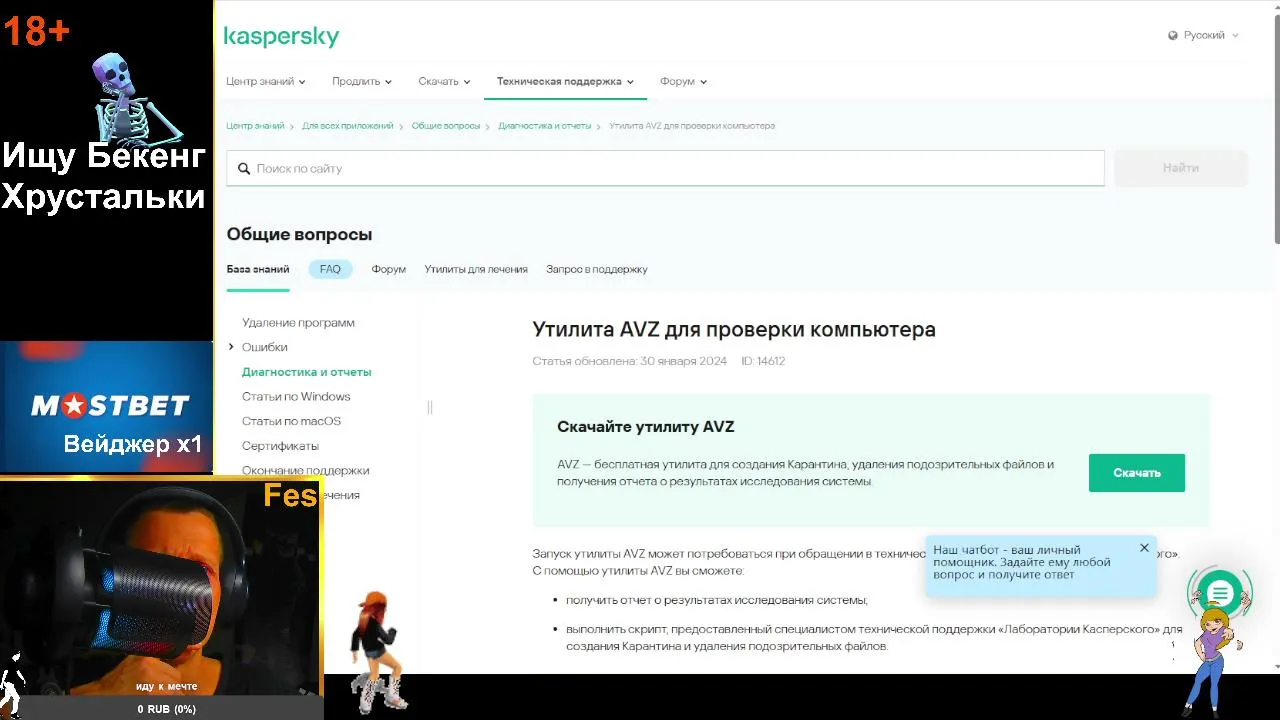Click the sidebar collapse handle
The width and height of the screenshot is (1280, 720).
[x=430, y=407]
